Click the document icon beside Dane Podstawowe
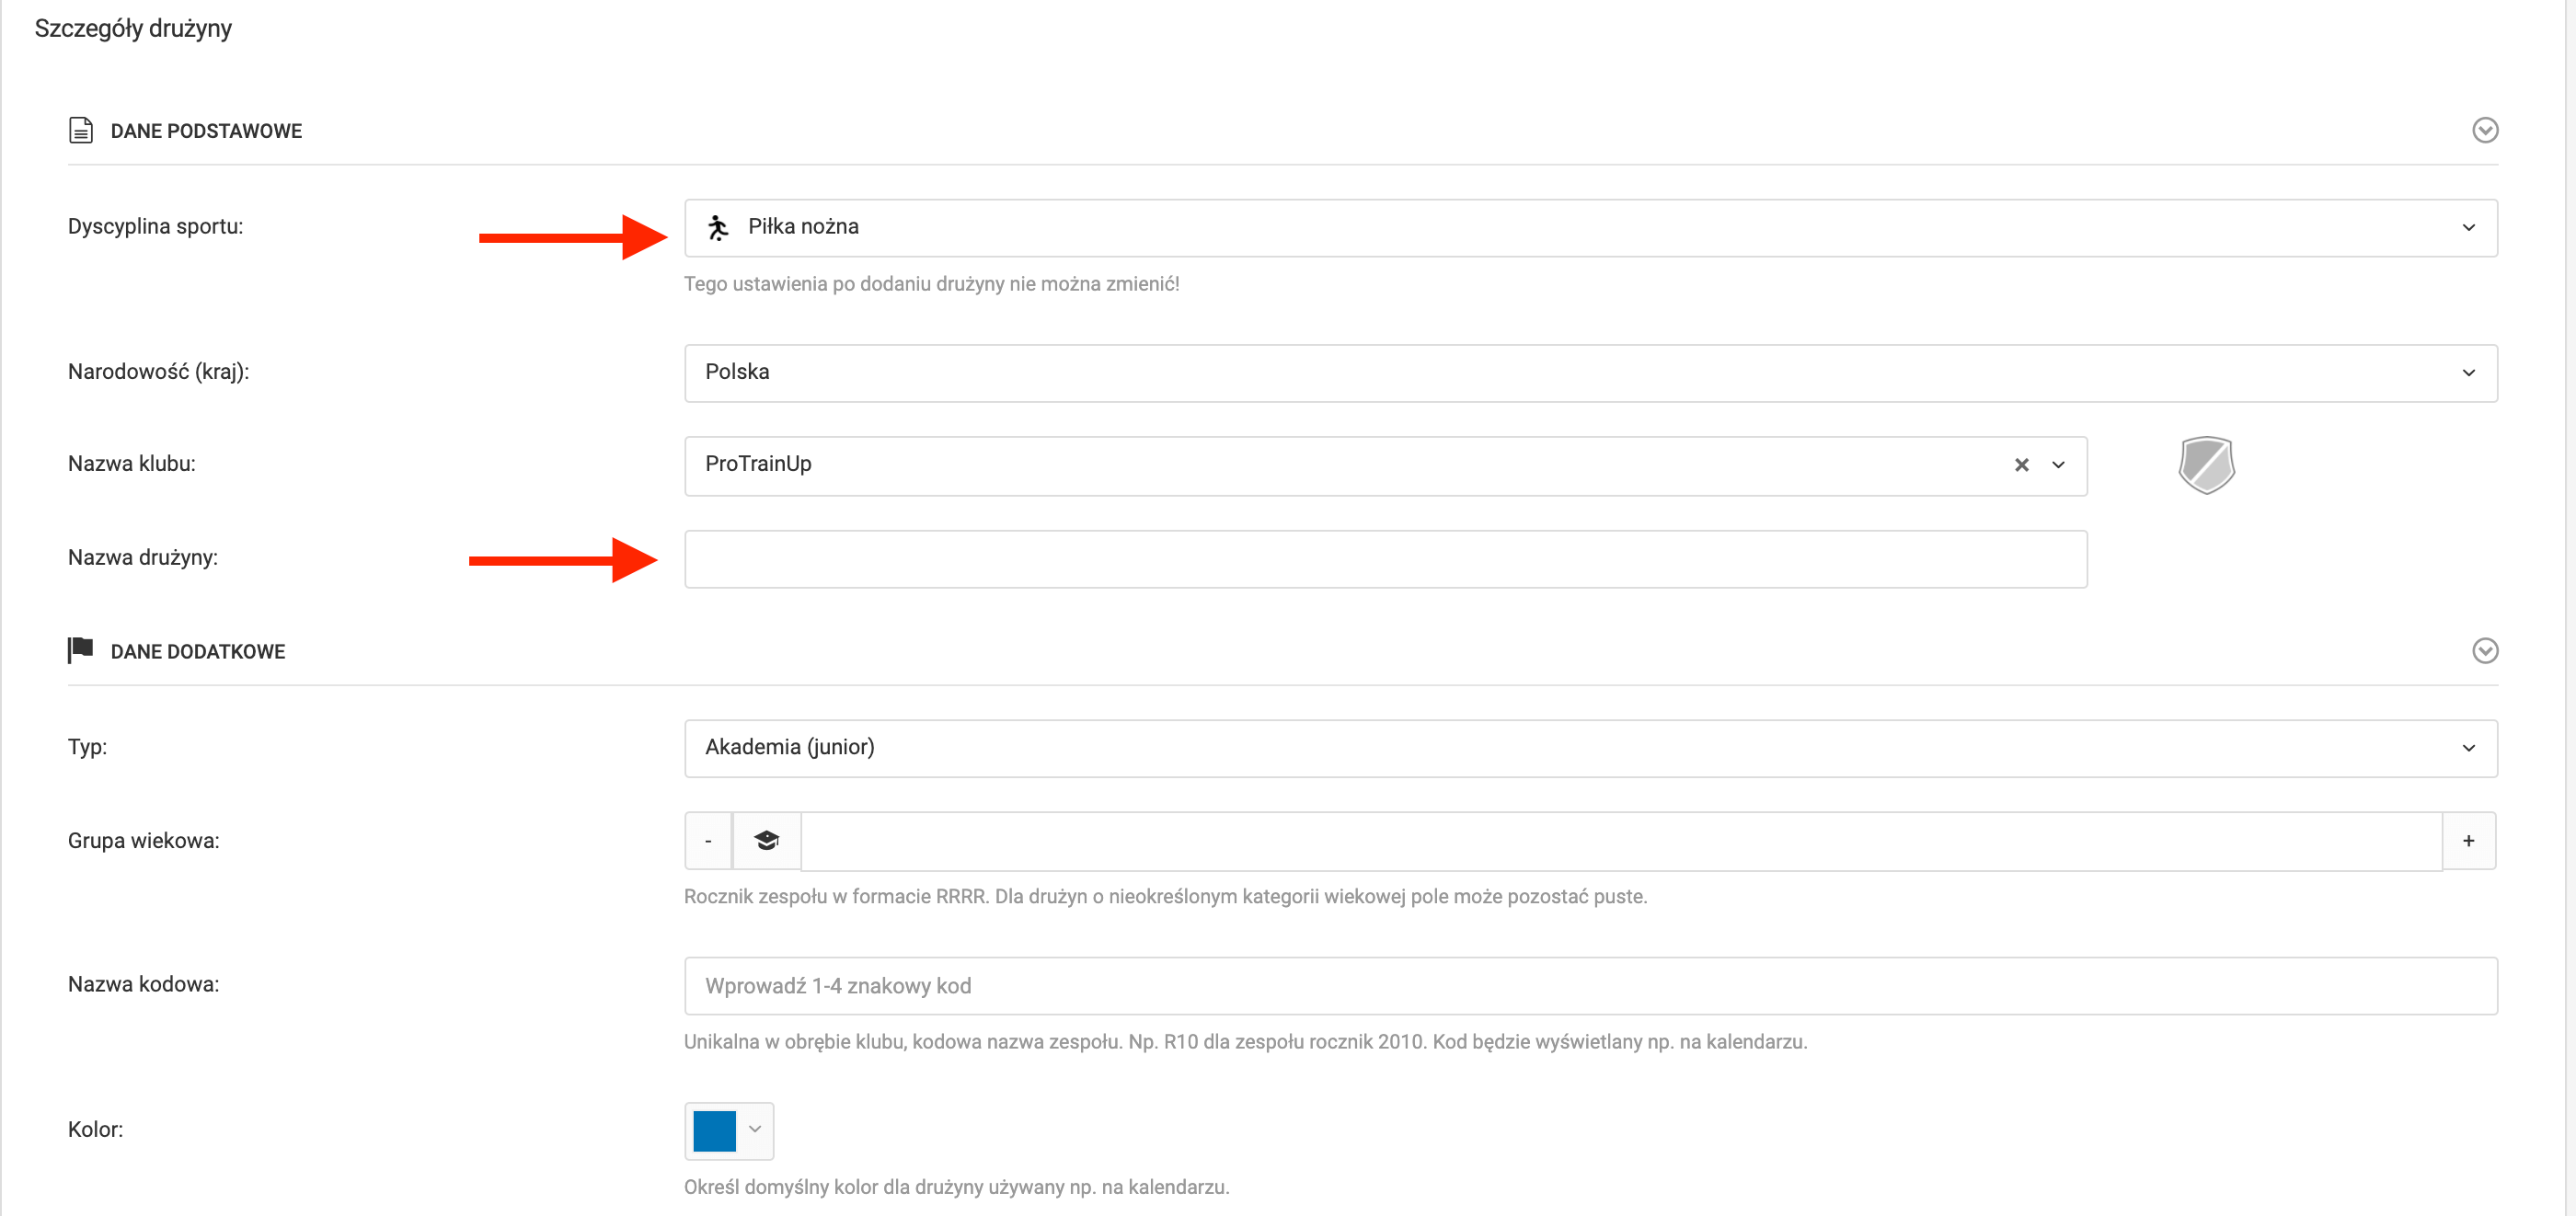 pos(81,131)
